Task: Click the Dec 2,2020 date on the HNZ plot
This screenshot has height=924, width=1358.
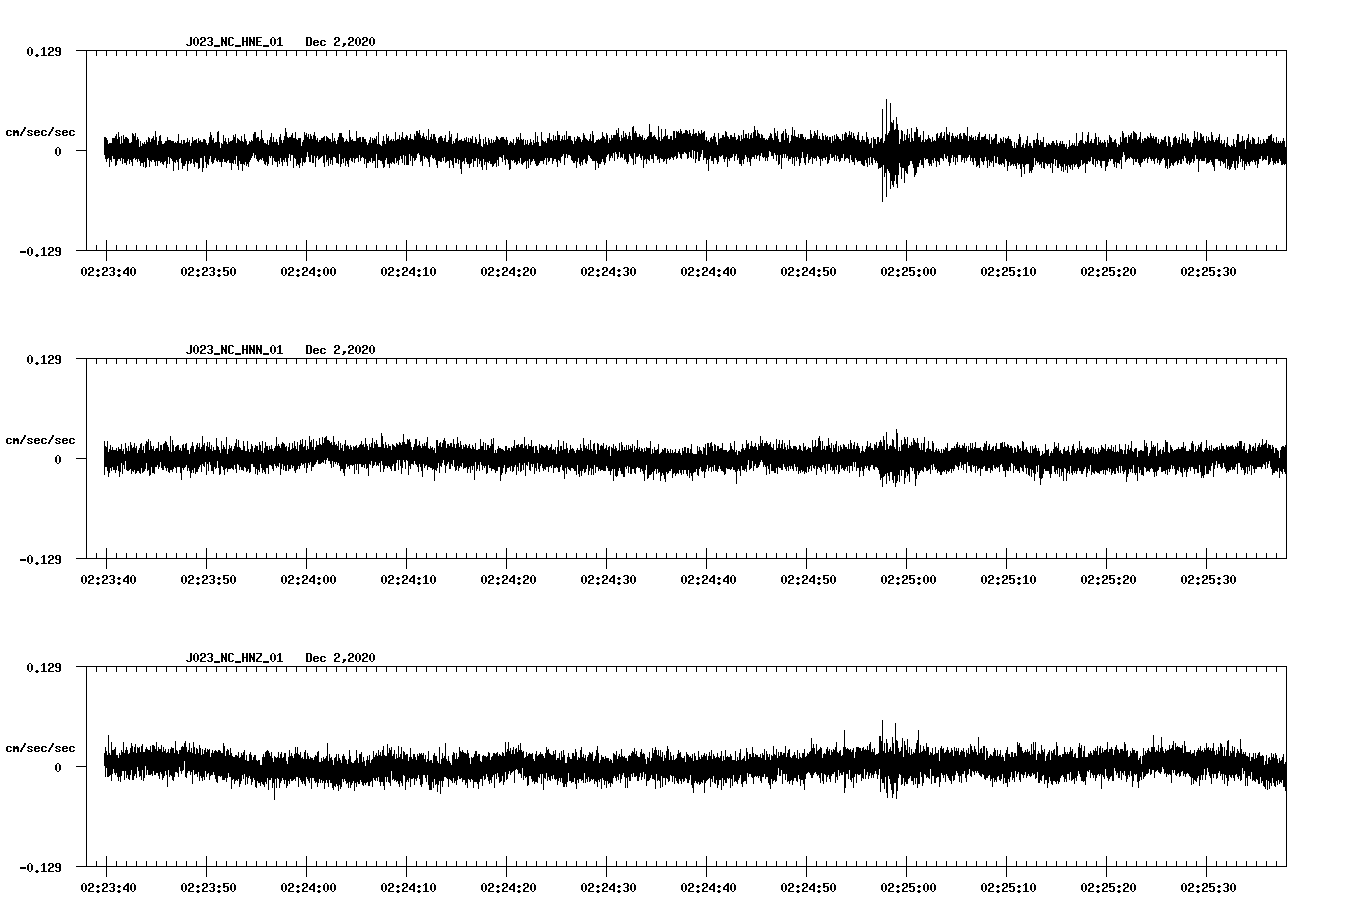Action: pyautogui.click(x=342, y=657)
